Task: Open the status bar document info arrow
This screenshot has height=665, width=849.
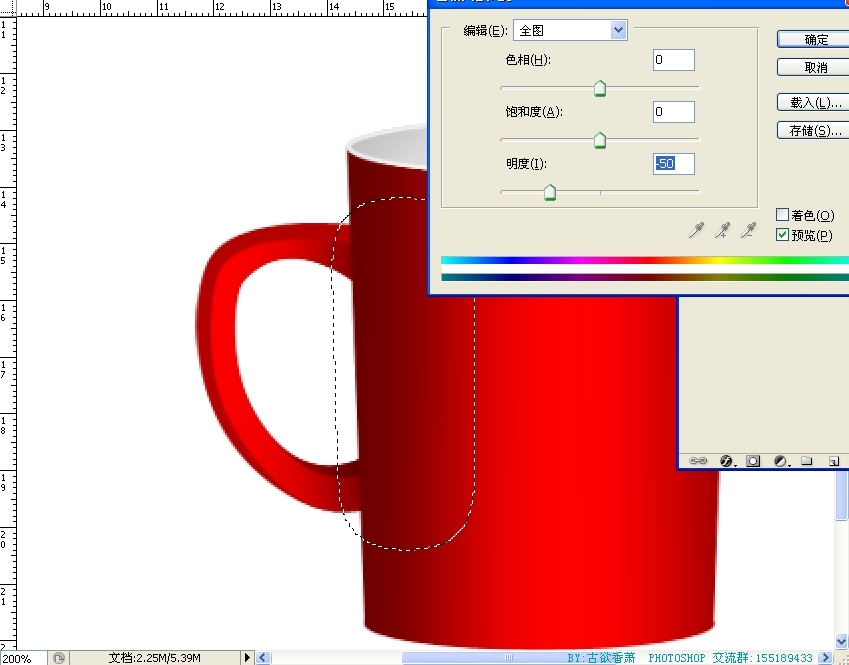Action: click(x=248, y=658)
